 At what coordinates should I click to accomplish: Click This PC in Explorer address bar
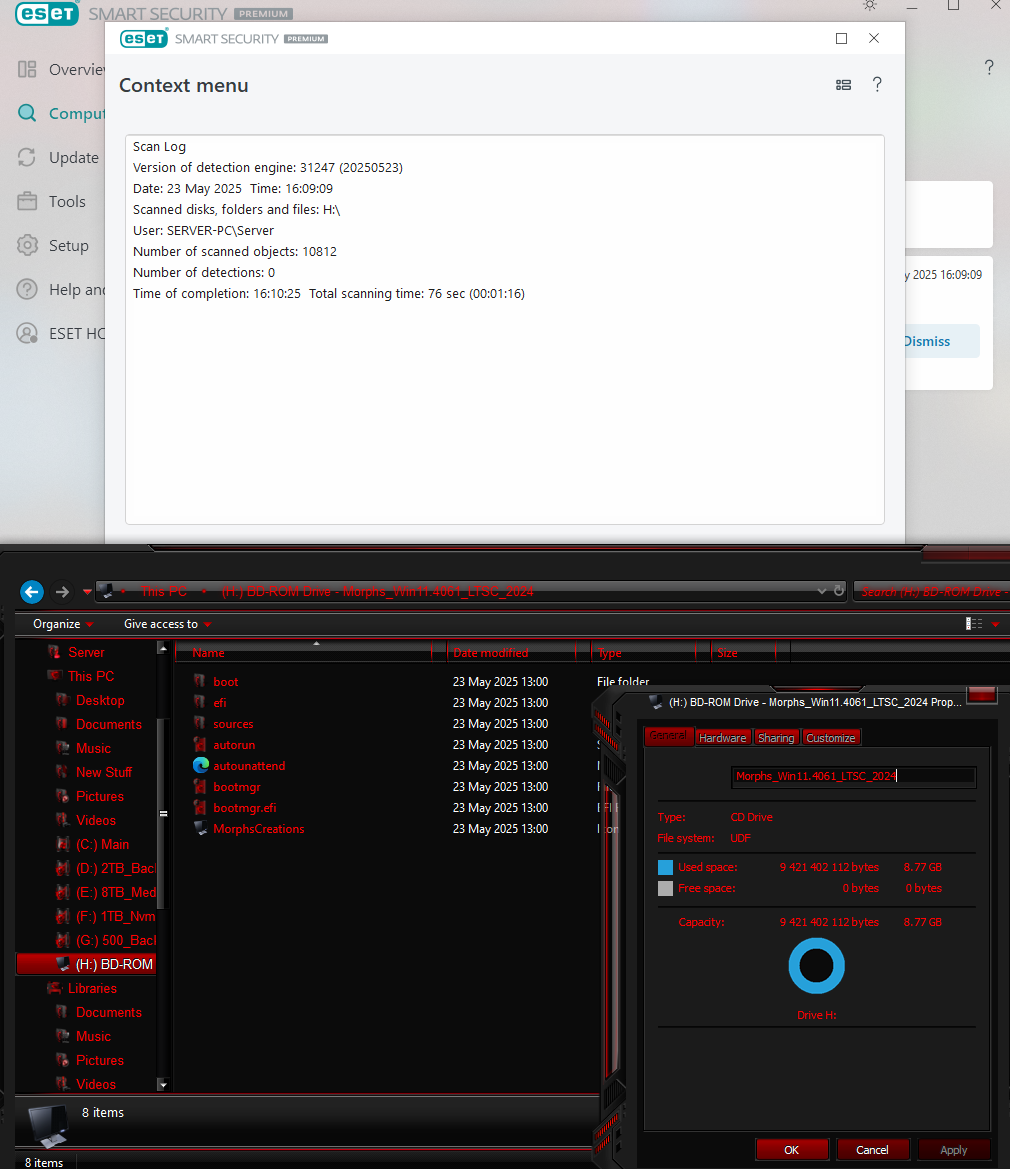[164, 591]
